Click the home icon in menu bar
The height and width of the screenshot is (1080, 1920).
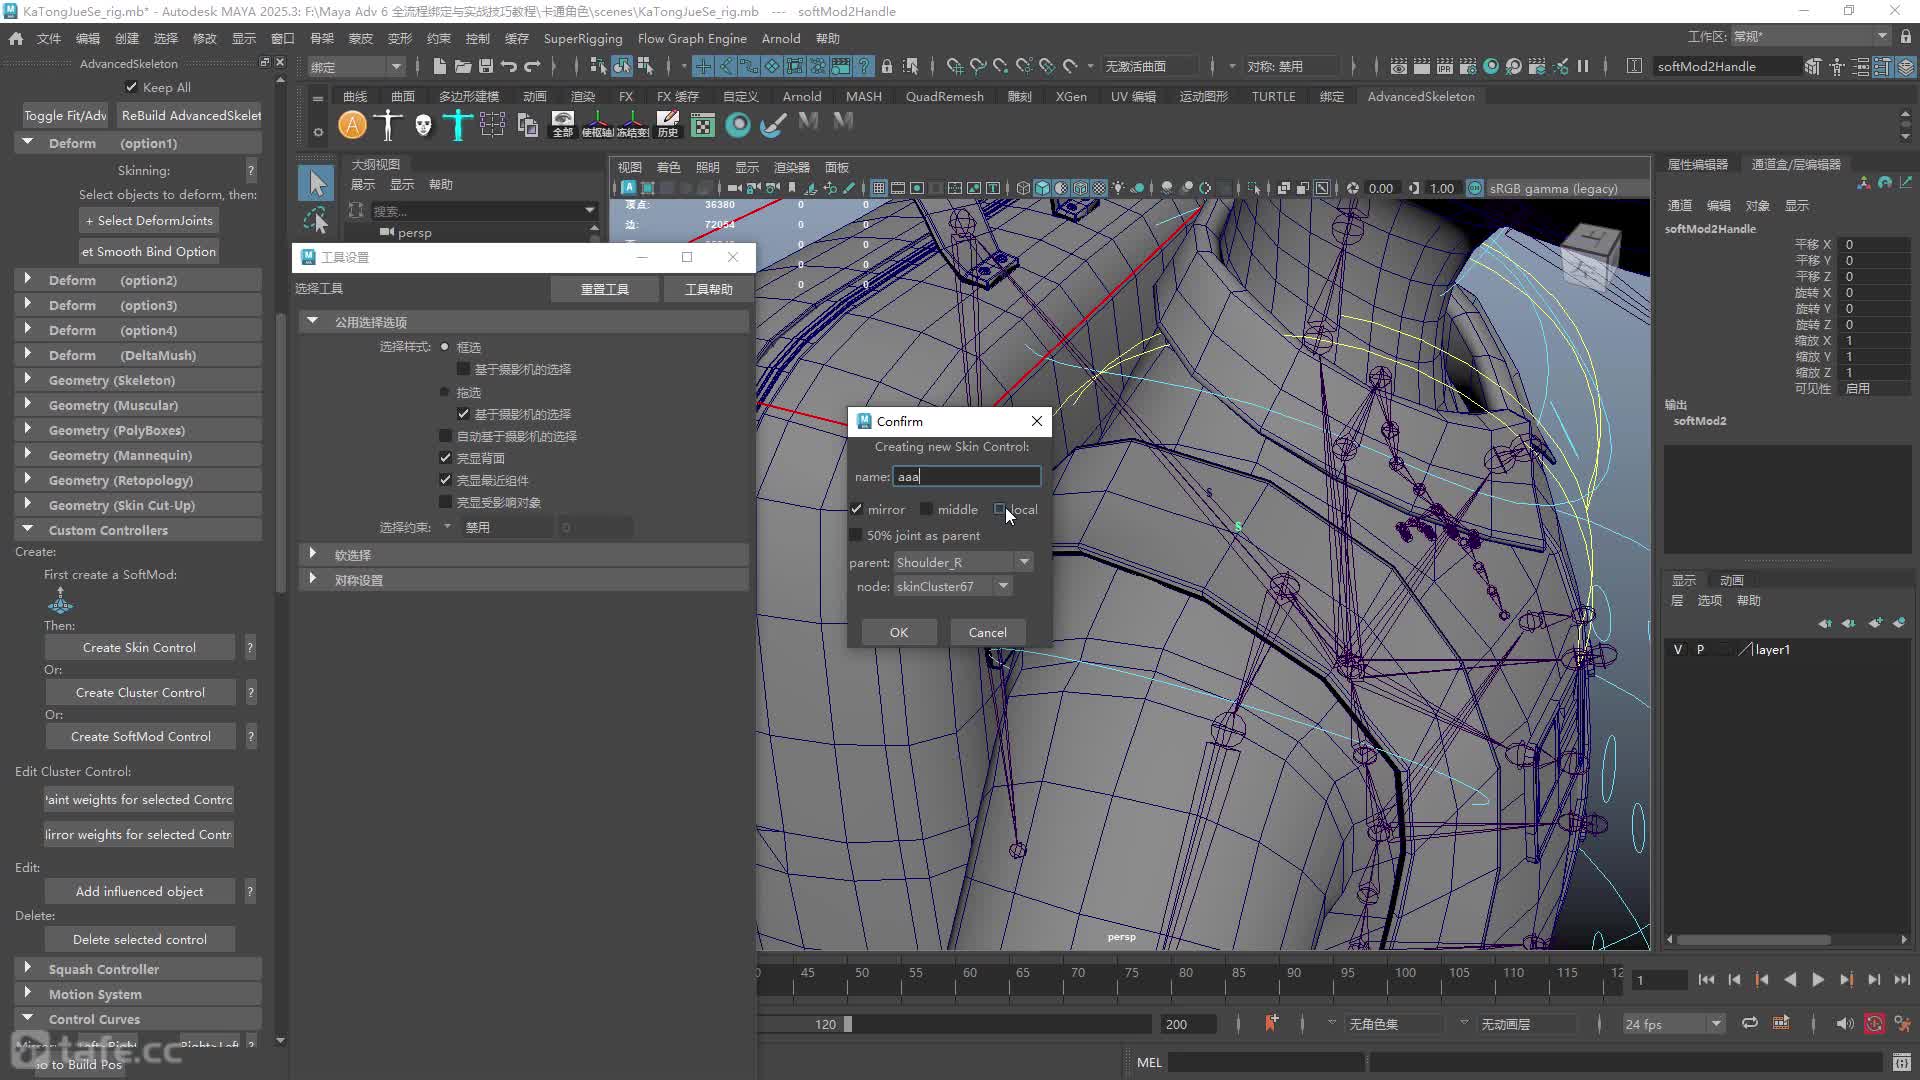coord(16,38)
